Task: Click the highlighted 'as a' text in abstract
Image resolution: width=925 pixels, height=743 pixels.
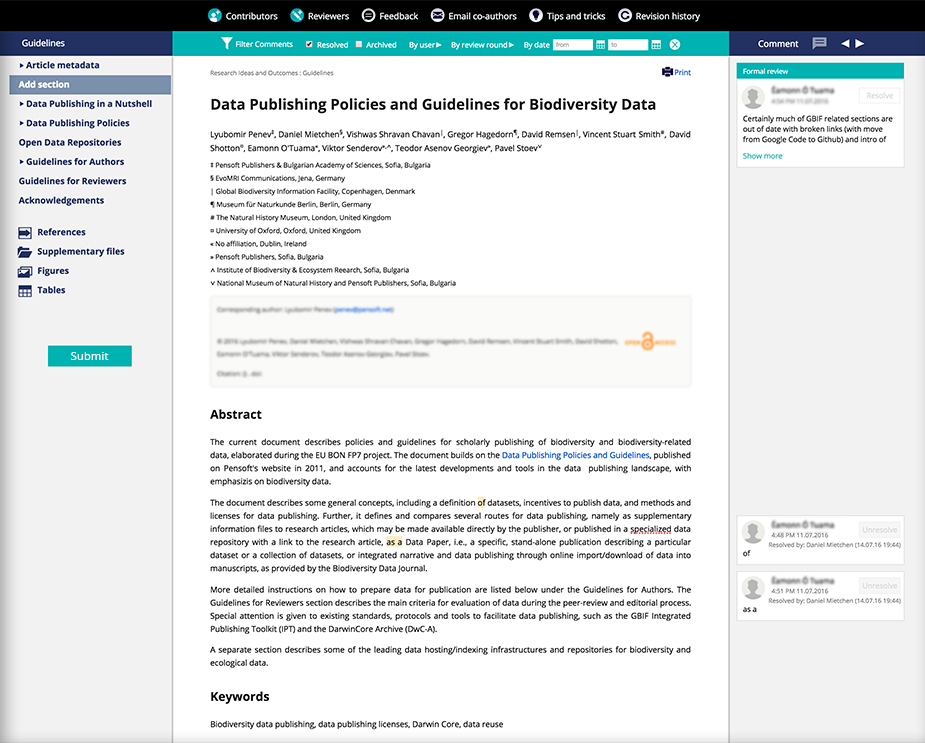Action: 394,542
